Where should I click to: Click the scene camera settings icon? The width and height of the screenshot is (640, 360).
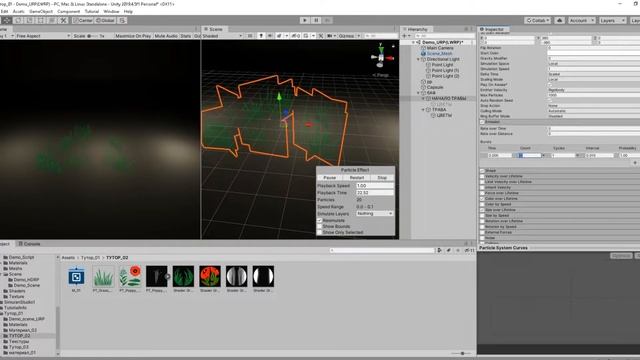[330, 36]
